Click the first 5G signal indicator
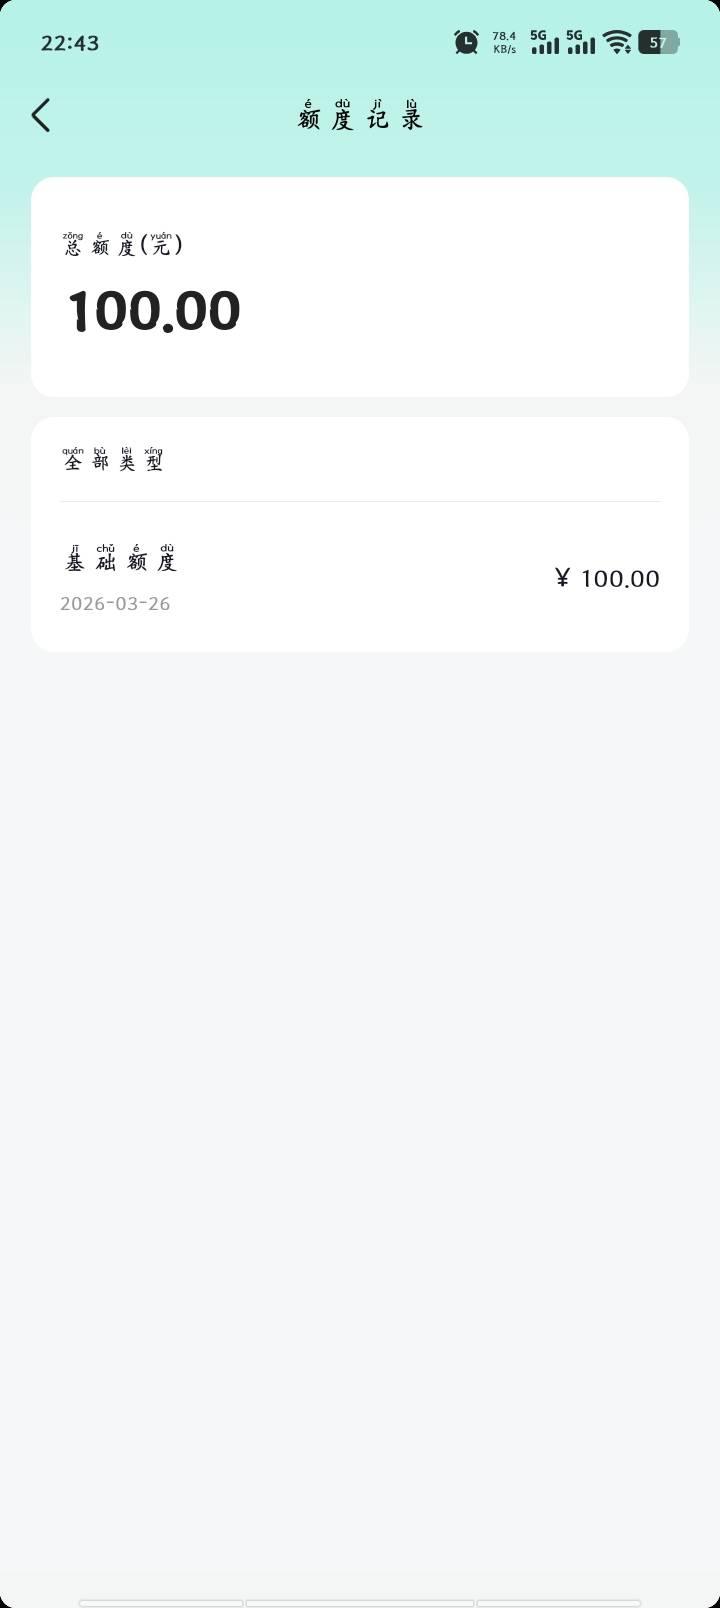 tap(544, 42)
